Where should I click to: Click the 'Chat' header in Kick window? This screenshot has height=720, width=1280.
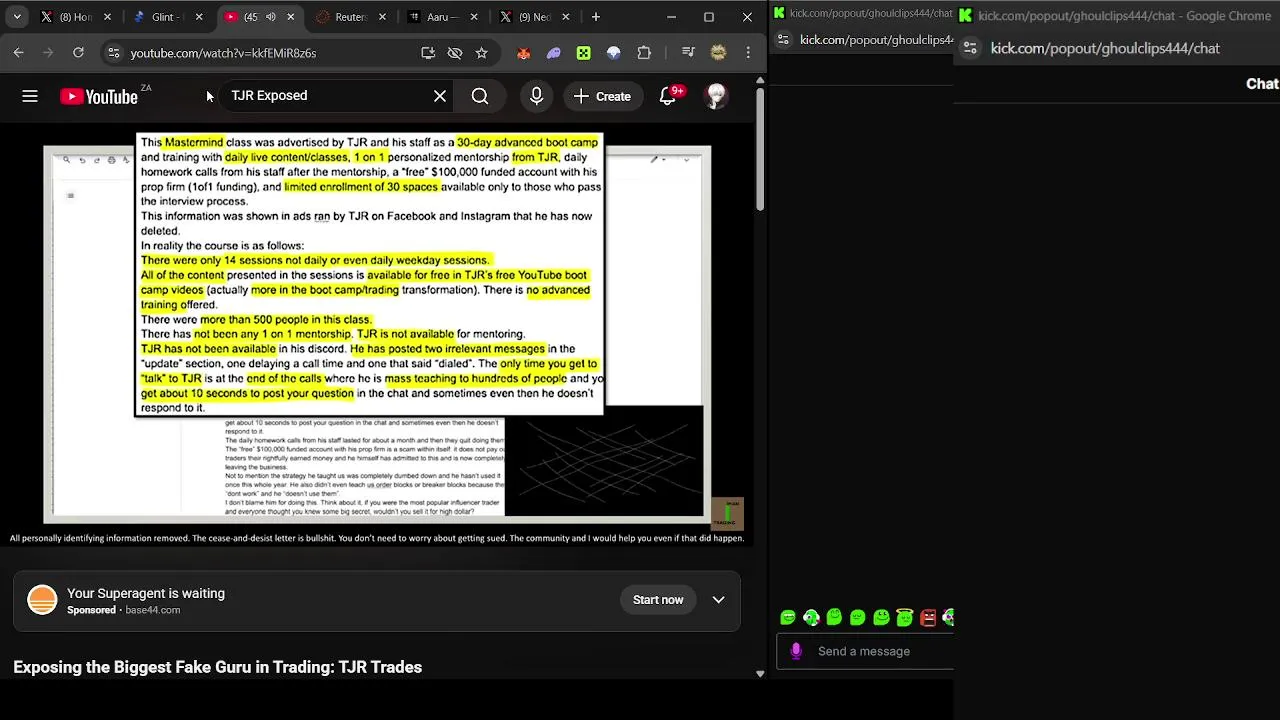coord(1262,84)
